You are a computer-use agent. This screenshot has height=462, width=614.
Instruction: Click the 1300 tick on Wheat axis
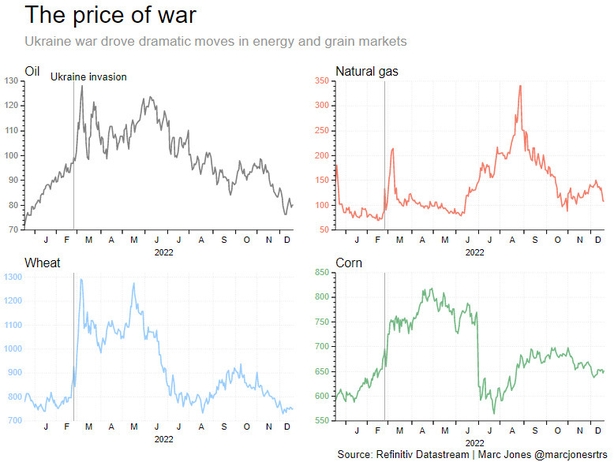pyautogui.click(x=13, y=277)
